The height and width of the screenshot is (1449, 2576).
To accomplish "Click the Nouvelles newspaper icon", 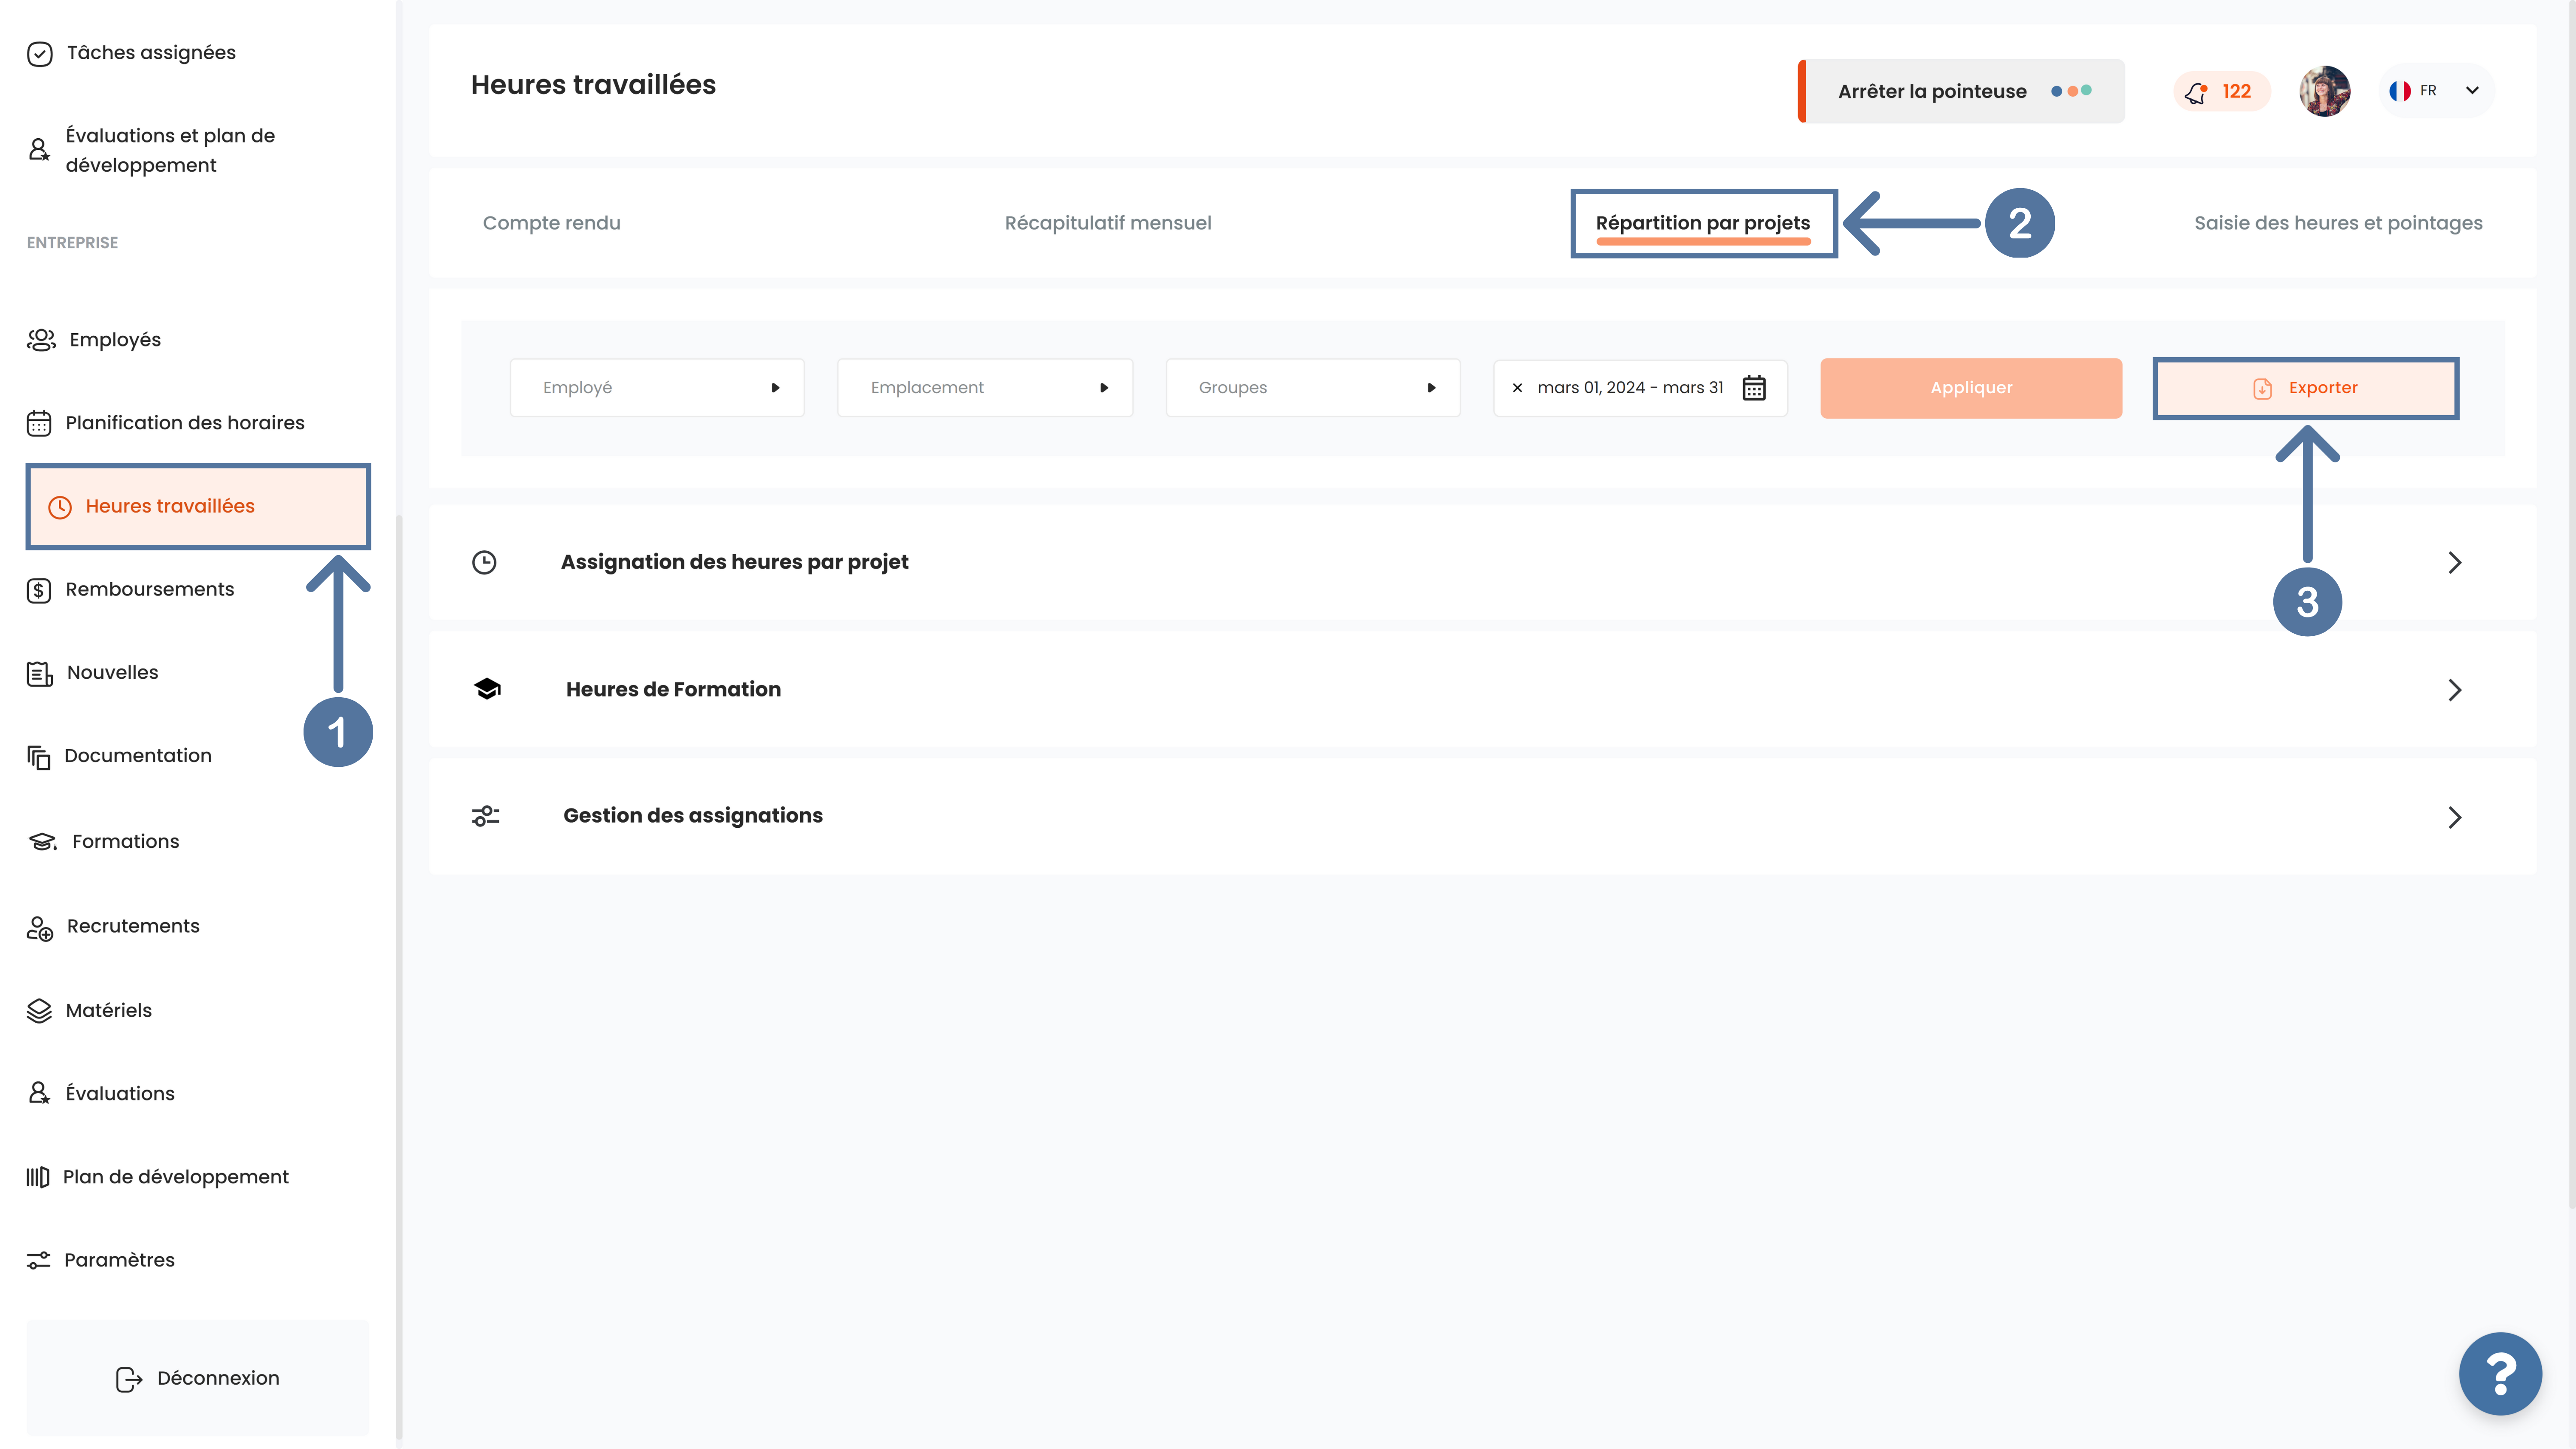I will point(40,673).
